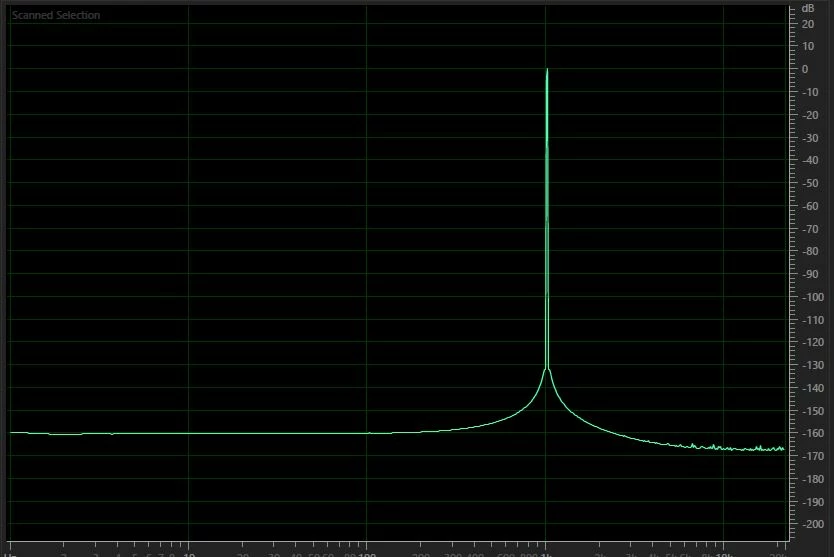The image size is (834, 557).
Task: Click the "-190" dB scale label
Action: [813, 502]
